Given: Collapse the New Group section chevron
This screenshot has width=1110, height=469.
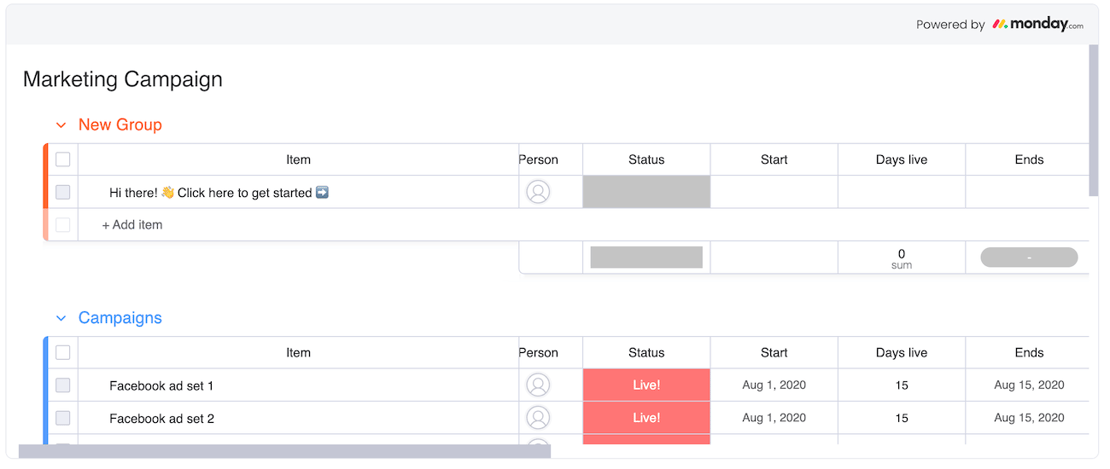Looking at the screenshot, I should point(61,125).
